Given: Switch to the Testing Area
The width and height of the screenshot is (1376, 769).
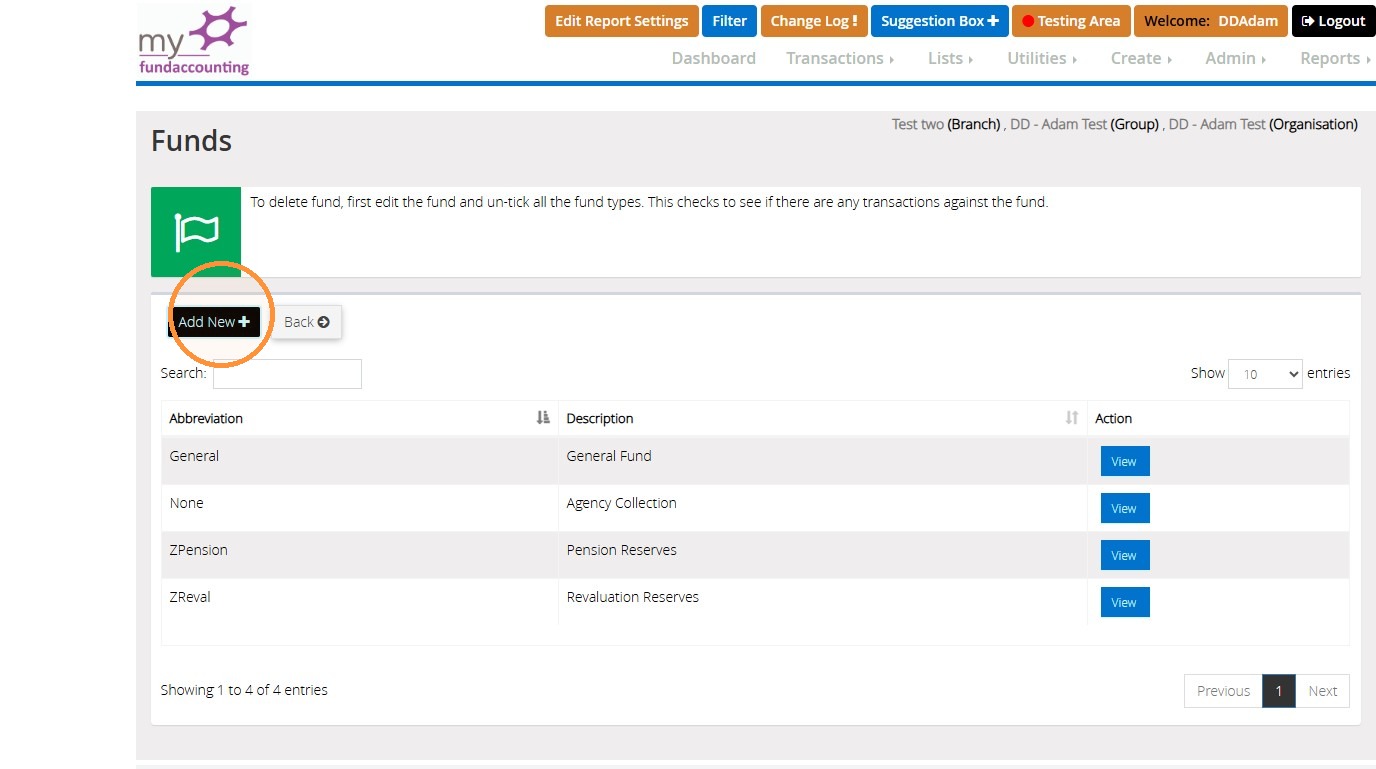Looking at the screenshot, I should pos(1071,21).
